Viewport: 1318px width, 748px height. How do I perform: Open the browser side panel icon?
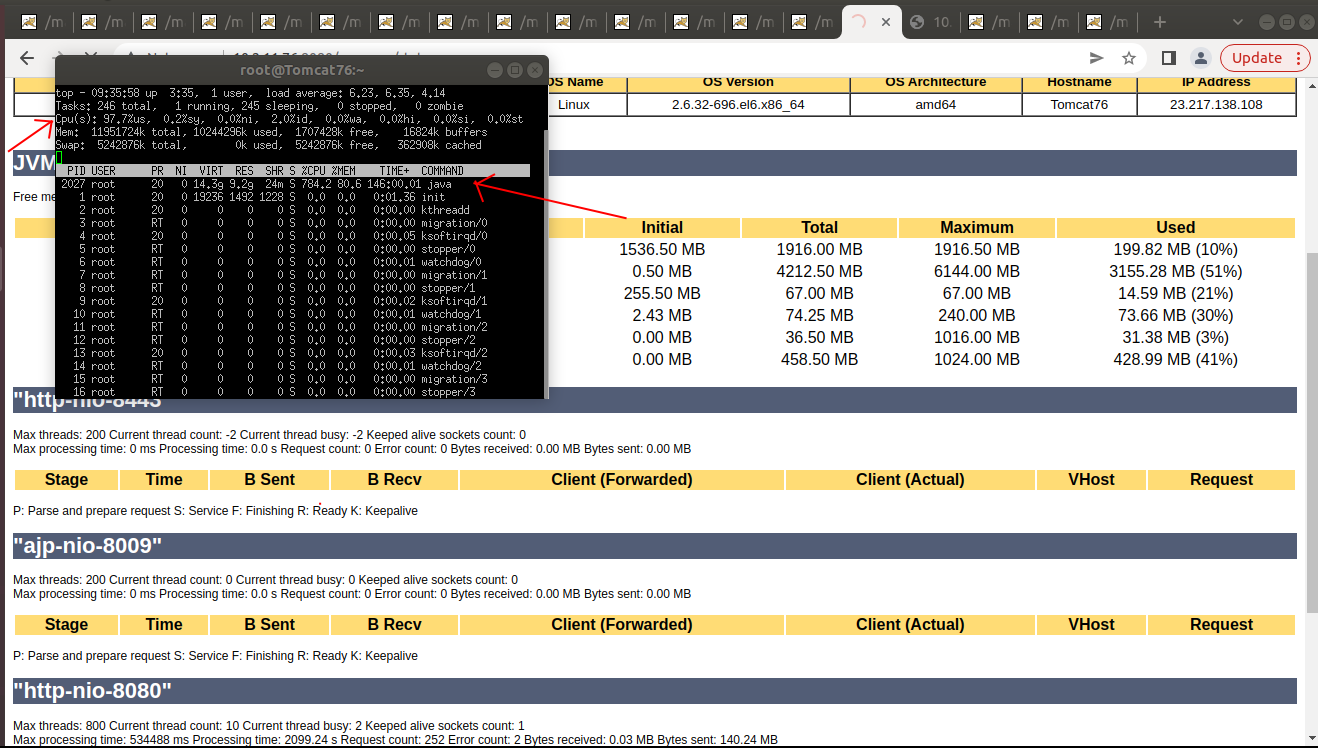coord(1168,58)
